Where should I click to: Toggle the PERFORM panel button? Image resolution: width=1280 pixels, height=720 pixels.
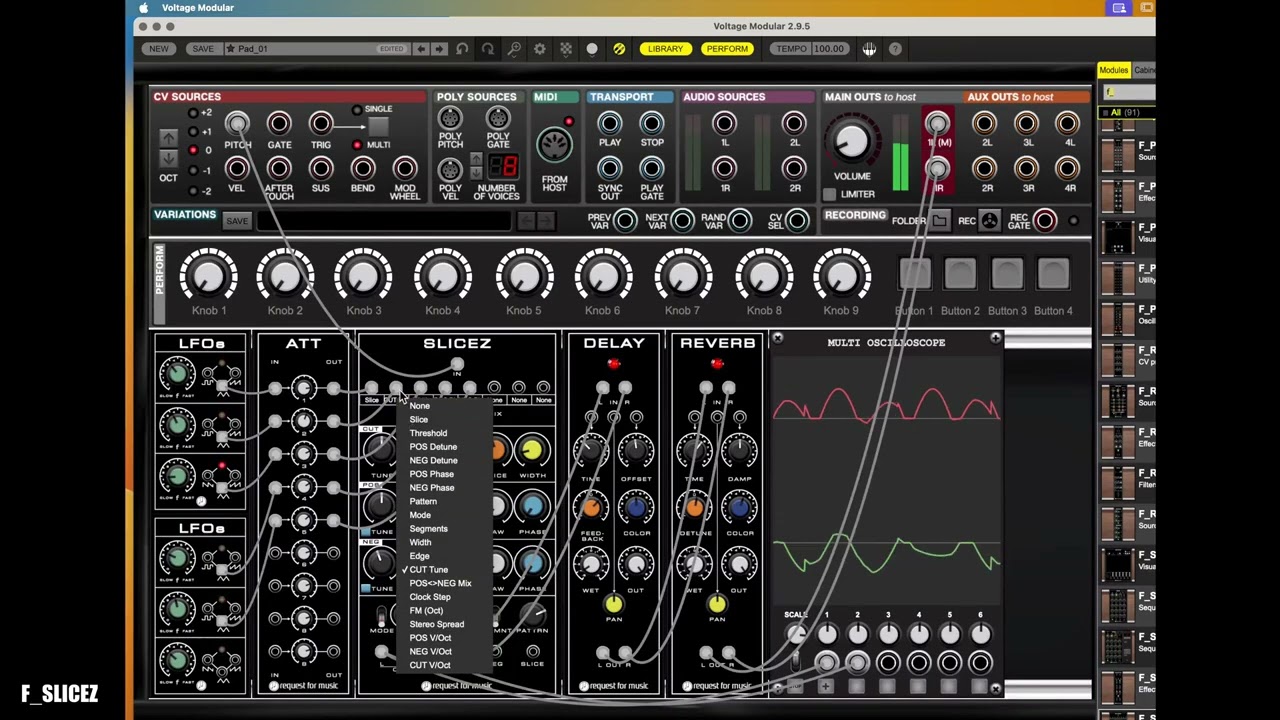727,49
